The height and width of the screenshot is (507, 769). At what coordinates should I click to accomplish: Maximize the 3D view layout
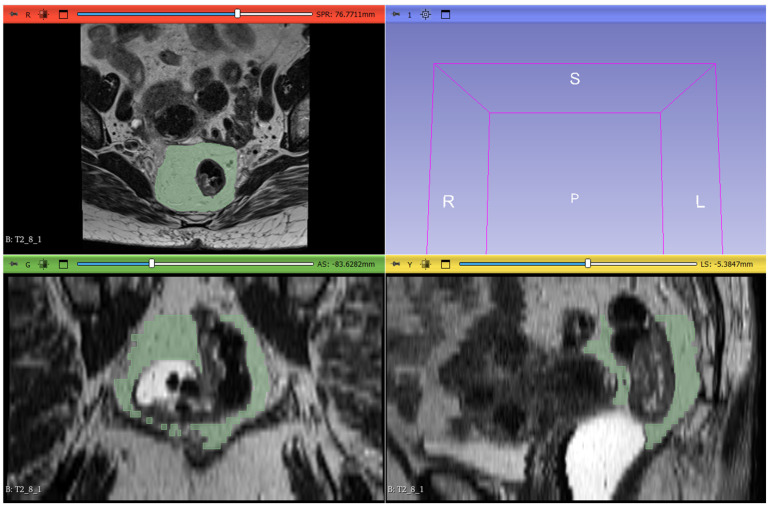[446, 15]
